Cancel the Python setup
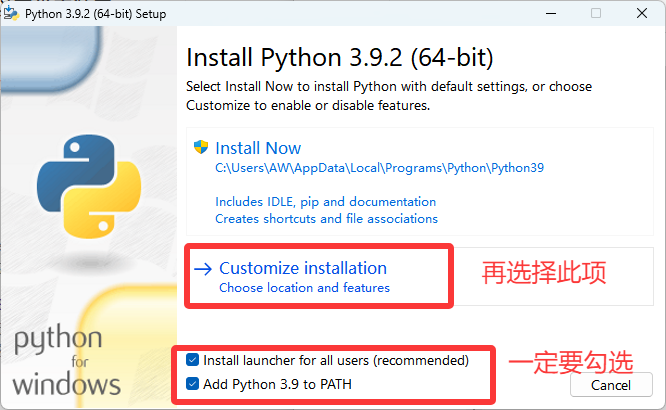 coord(611,385)
